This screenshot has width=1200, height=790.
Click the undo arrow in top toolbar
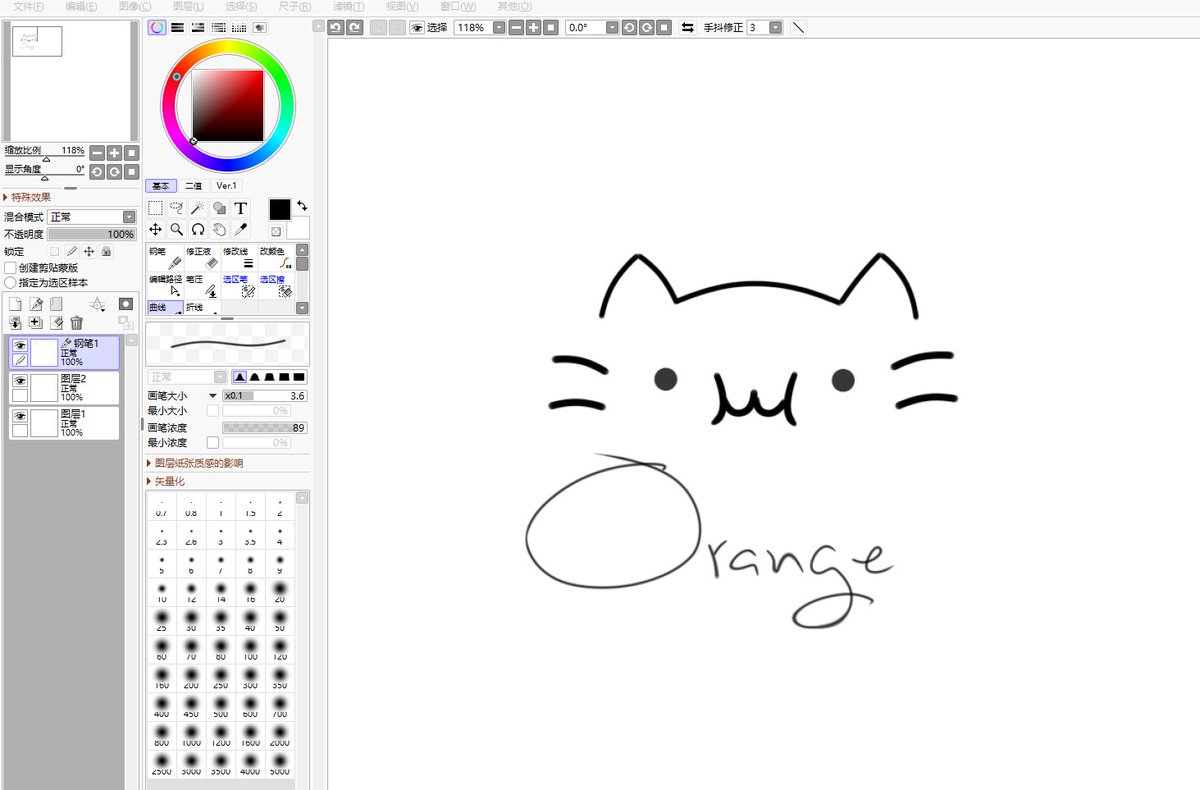335,28
